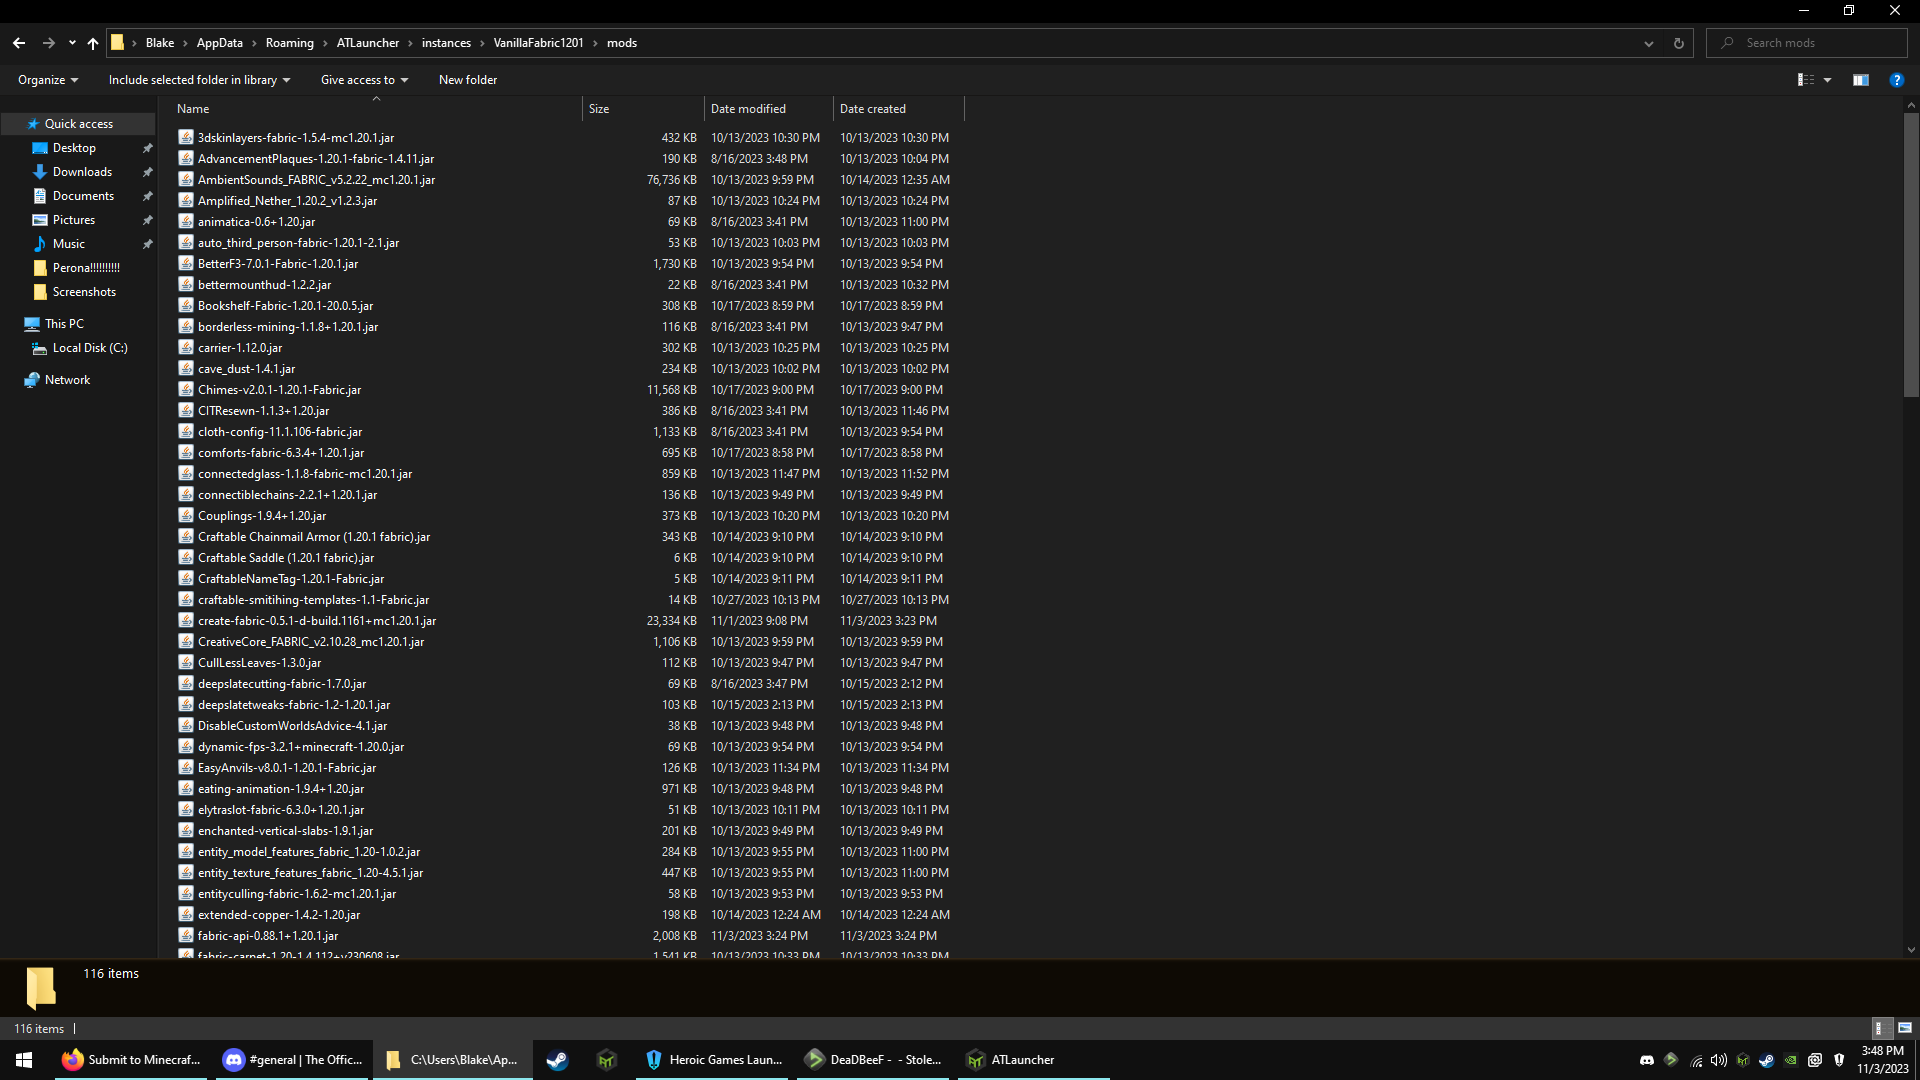
Task: Click the AppData breadcrumb segment
Action: tap(220, 43)
